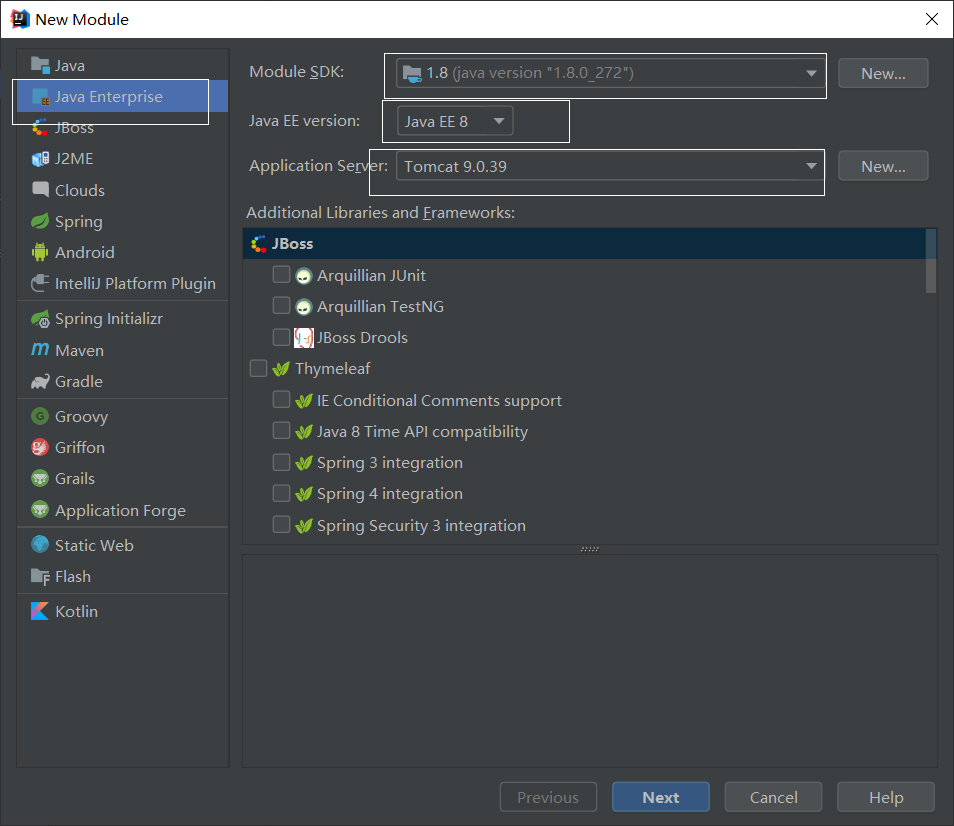Enable Spring 4 integration checkbox

(x=281, y=493)
